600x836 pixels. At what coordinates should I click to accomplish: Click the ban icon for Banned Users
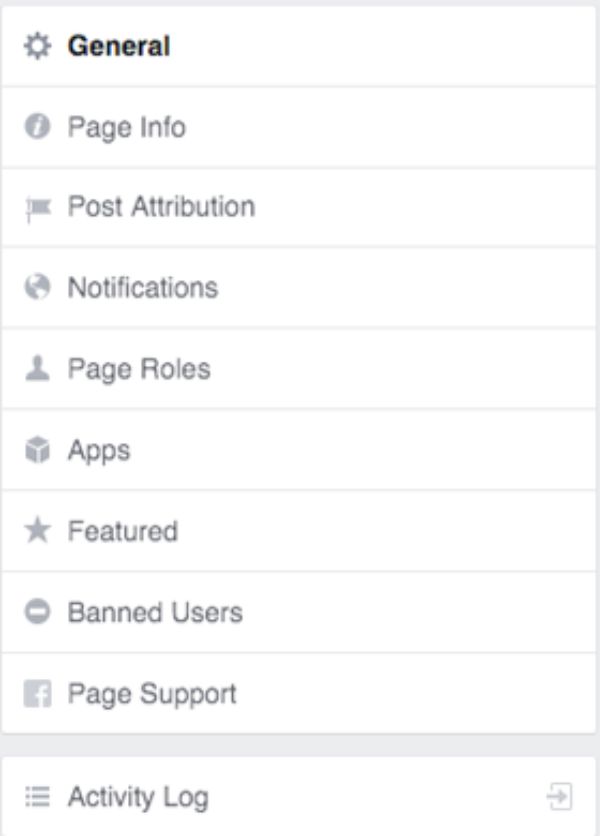37,612
